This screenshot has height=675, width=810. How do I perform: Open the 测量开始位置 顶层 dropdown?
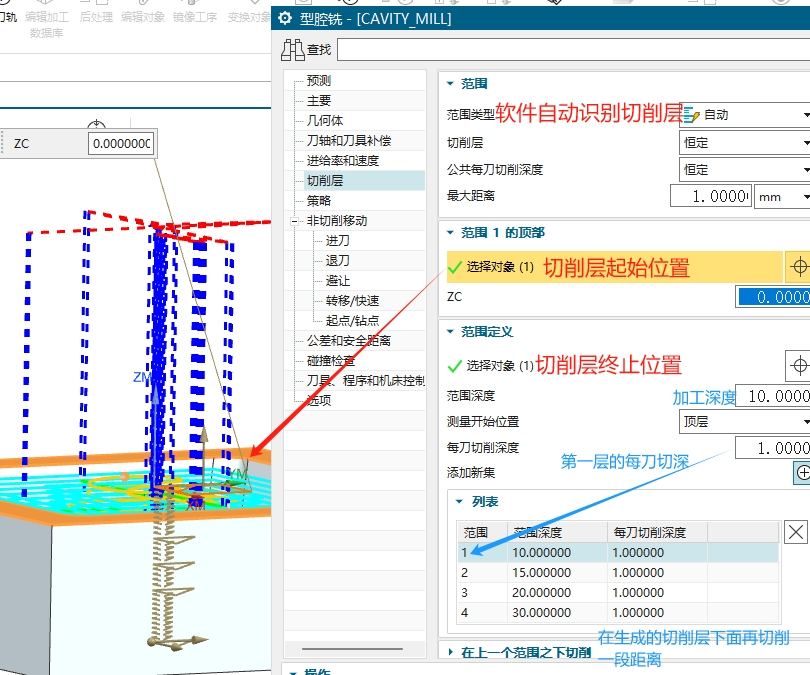744,422
